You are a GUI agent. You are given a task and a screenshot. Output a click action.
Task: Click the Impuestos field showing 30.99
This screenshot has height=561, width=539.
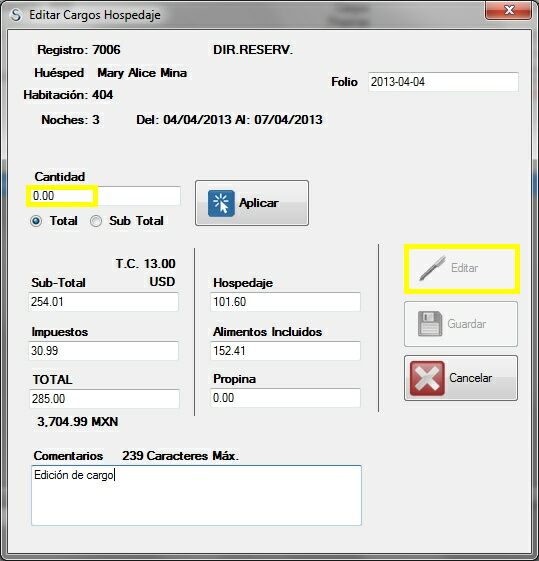[x=103, y=351]
